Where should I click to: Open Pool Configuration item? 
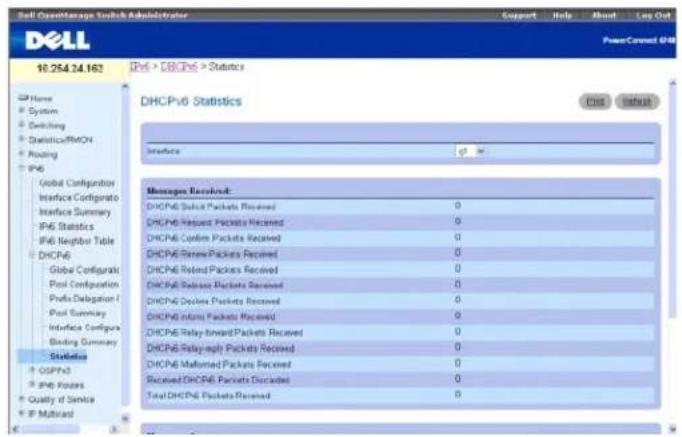(x=84, y=284)
